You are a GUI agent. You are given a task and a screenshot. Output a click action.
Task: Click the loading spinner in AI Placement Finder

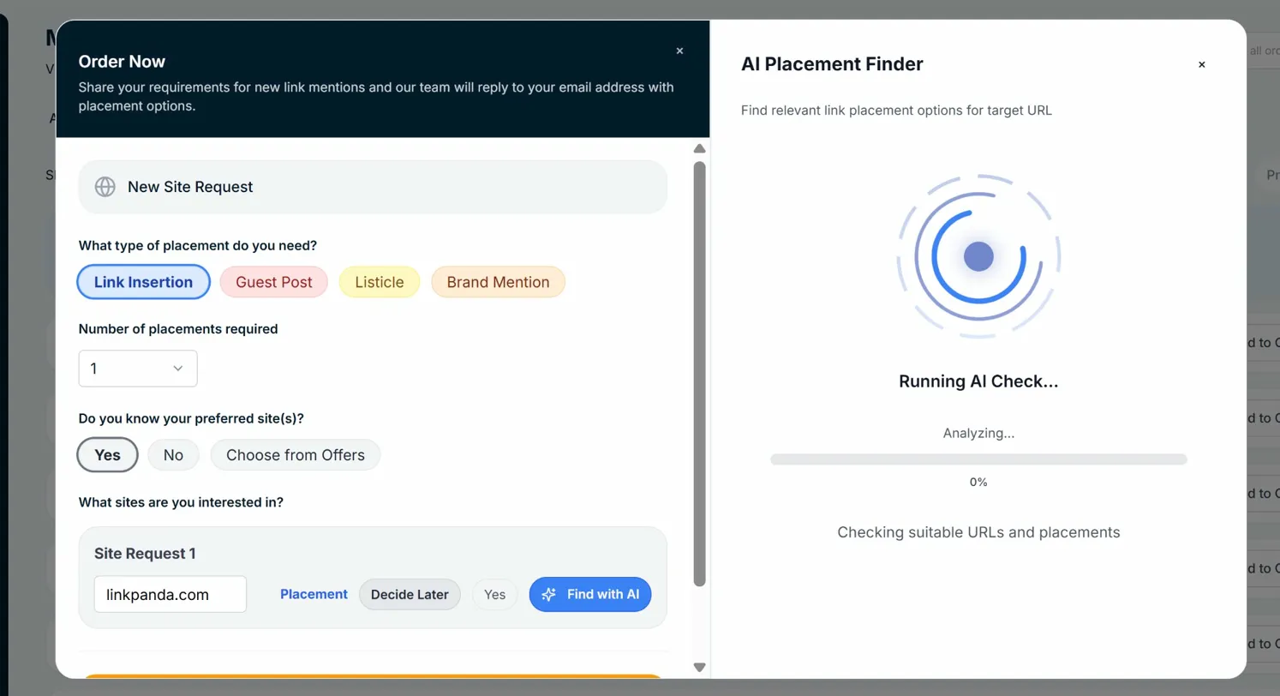pyautogui.click(x=978, y=255)
